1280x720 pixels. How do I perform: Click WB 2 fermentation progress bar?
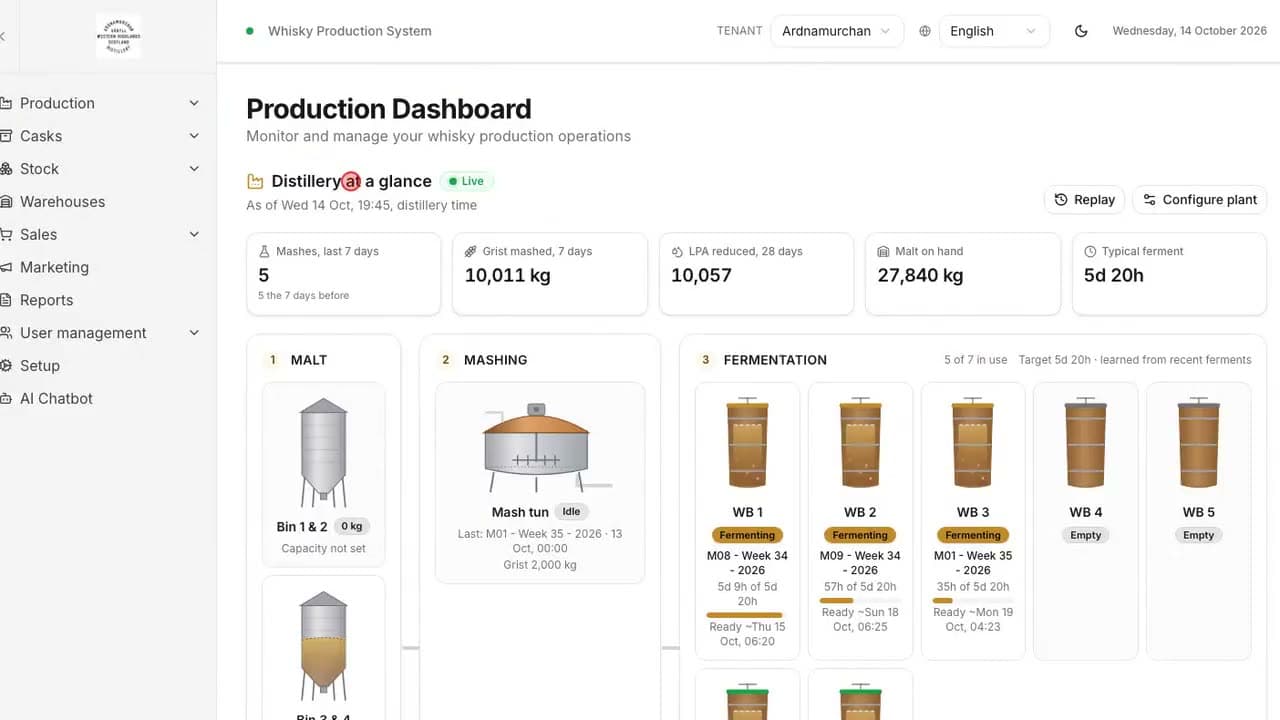tap(860, 600)
